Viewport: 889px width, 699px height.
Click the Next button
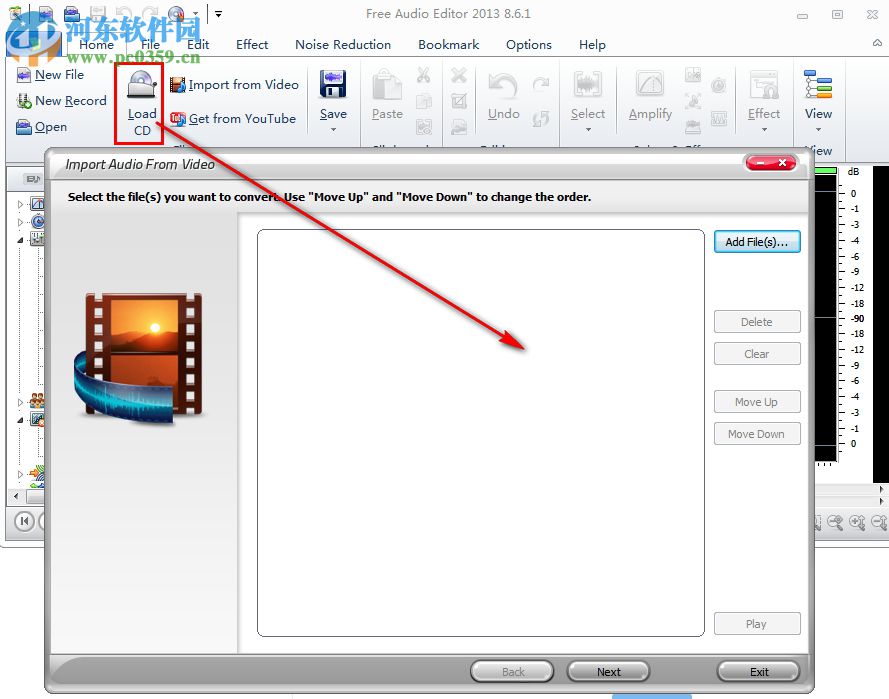(x=608, y=672)
